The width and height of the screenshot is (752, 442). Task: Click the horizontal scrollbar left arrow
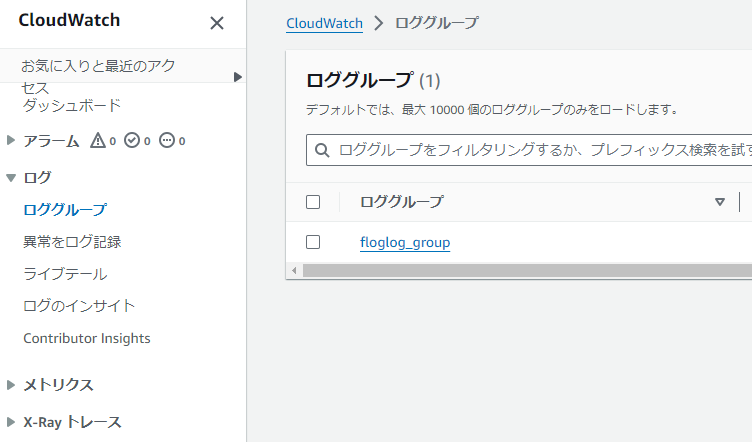click(x=294, y=271)
